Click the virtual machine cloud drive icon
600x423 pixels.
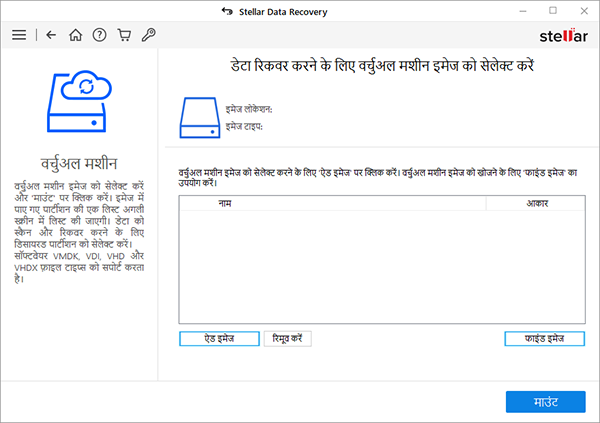coord(79,101)
